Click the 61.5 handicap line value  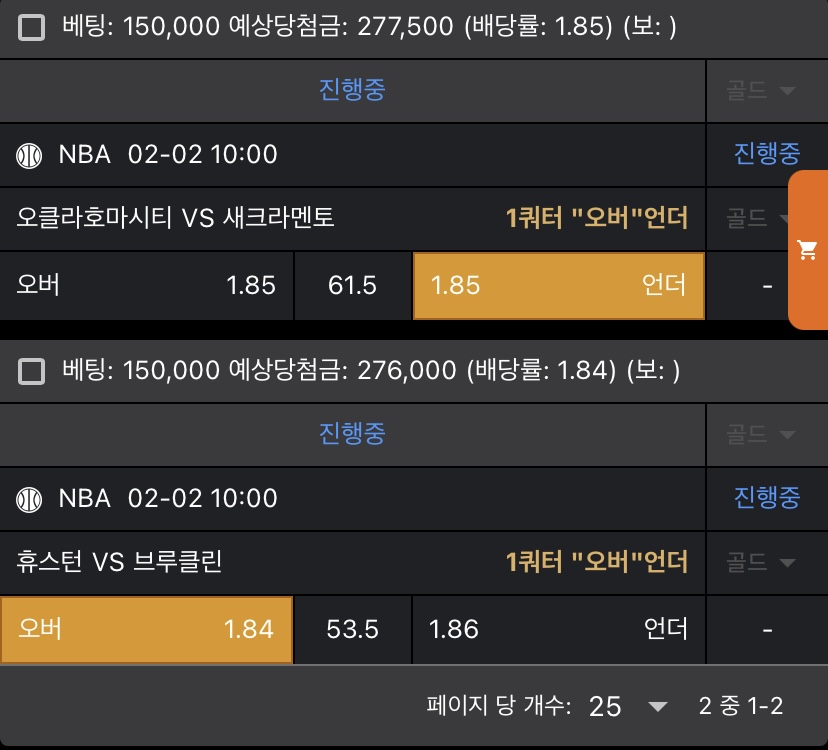click(352, 286)
